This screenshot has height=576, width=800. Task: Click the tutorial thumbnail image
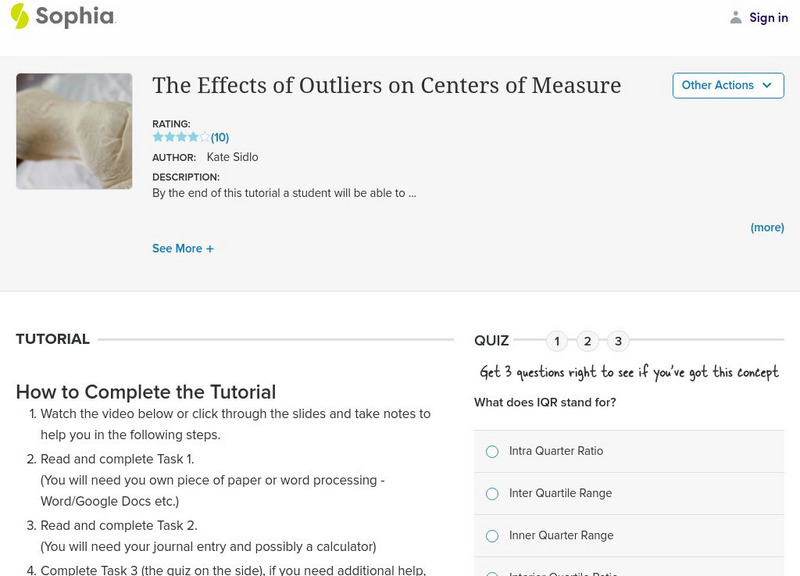pyautogui.click(x=74, y=131)
